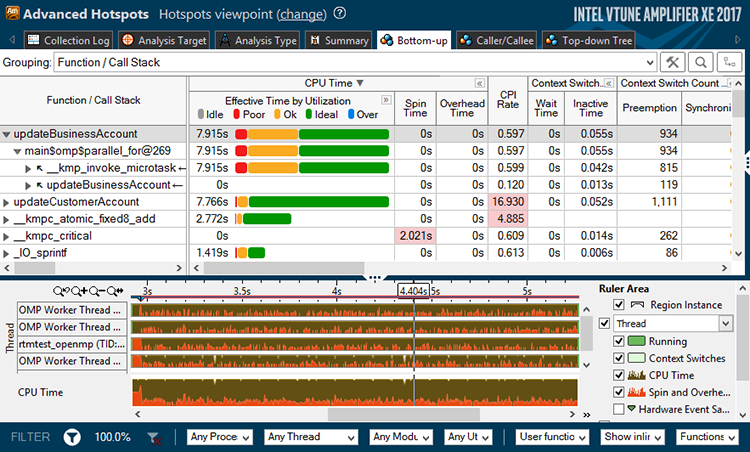The height and width of the screenshot is (452, 750).
Task: Open the User functions filter dropdown
Action: [x=552, y=437]
